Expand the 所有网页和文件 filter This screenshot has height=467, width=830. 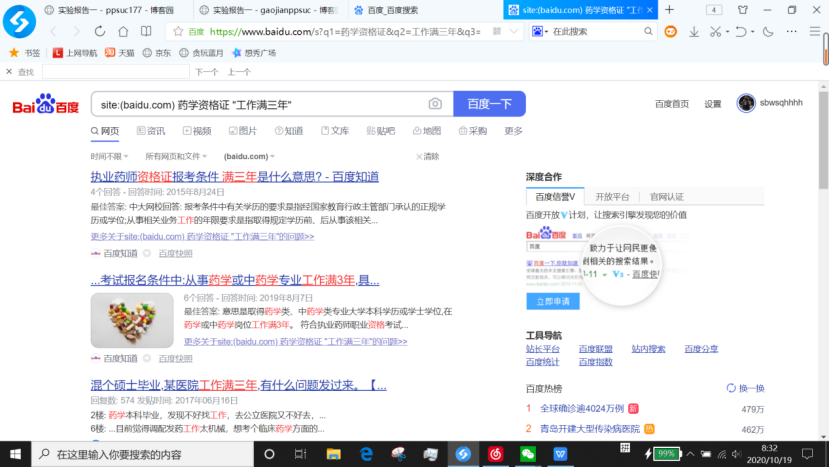pyautogui.click(x=176, y=156)
